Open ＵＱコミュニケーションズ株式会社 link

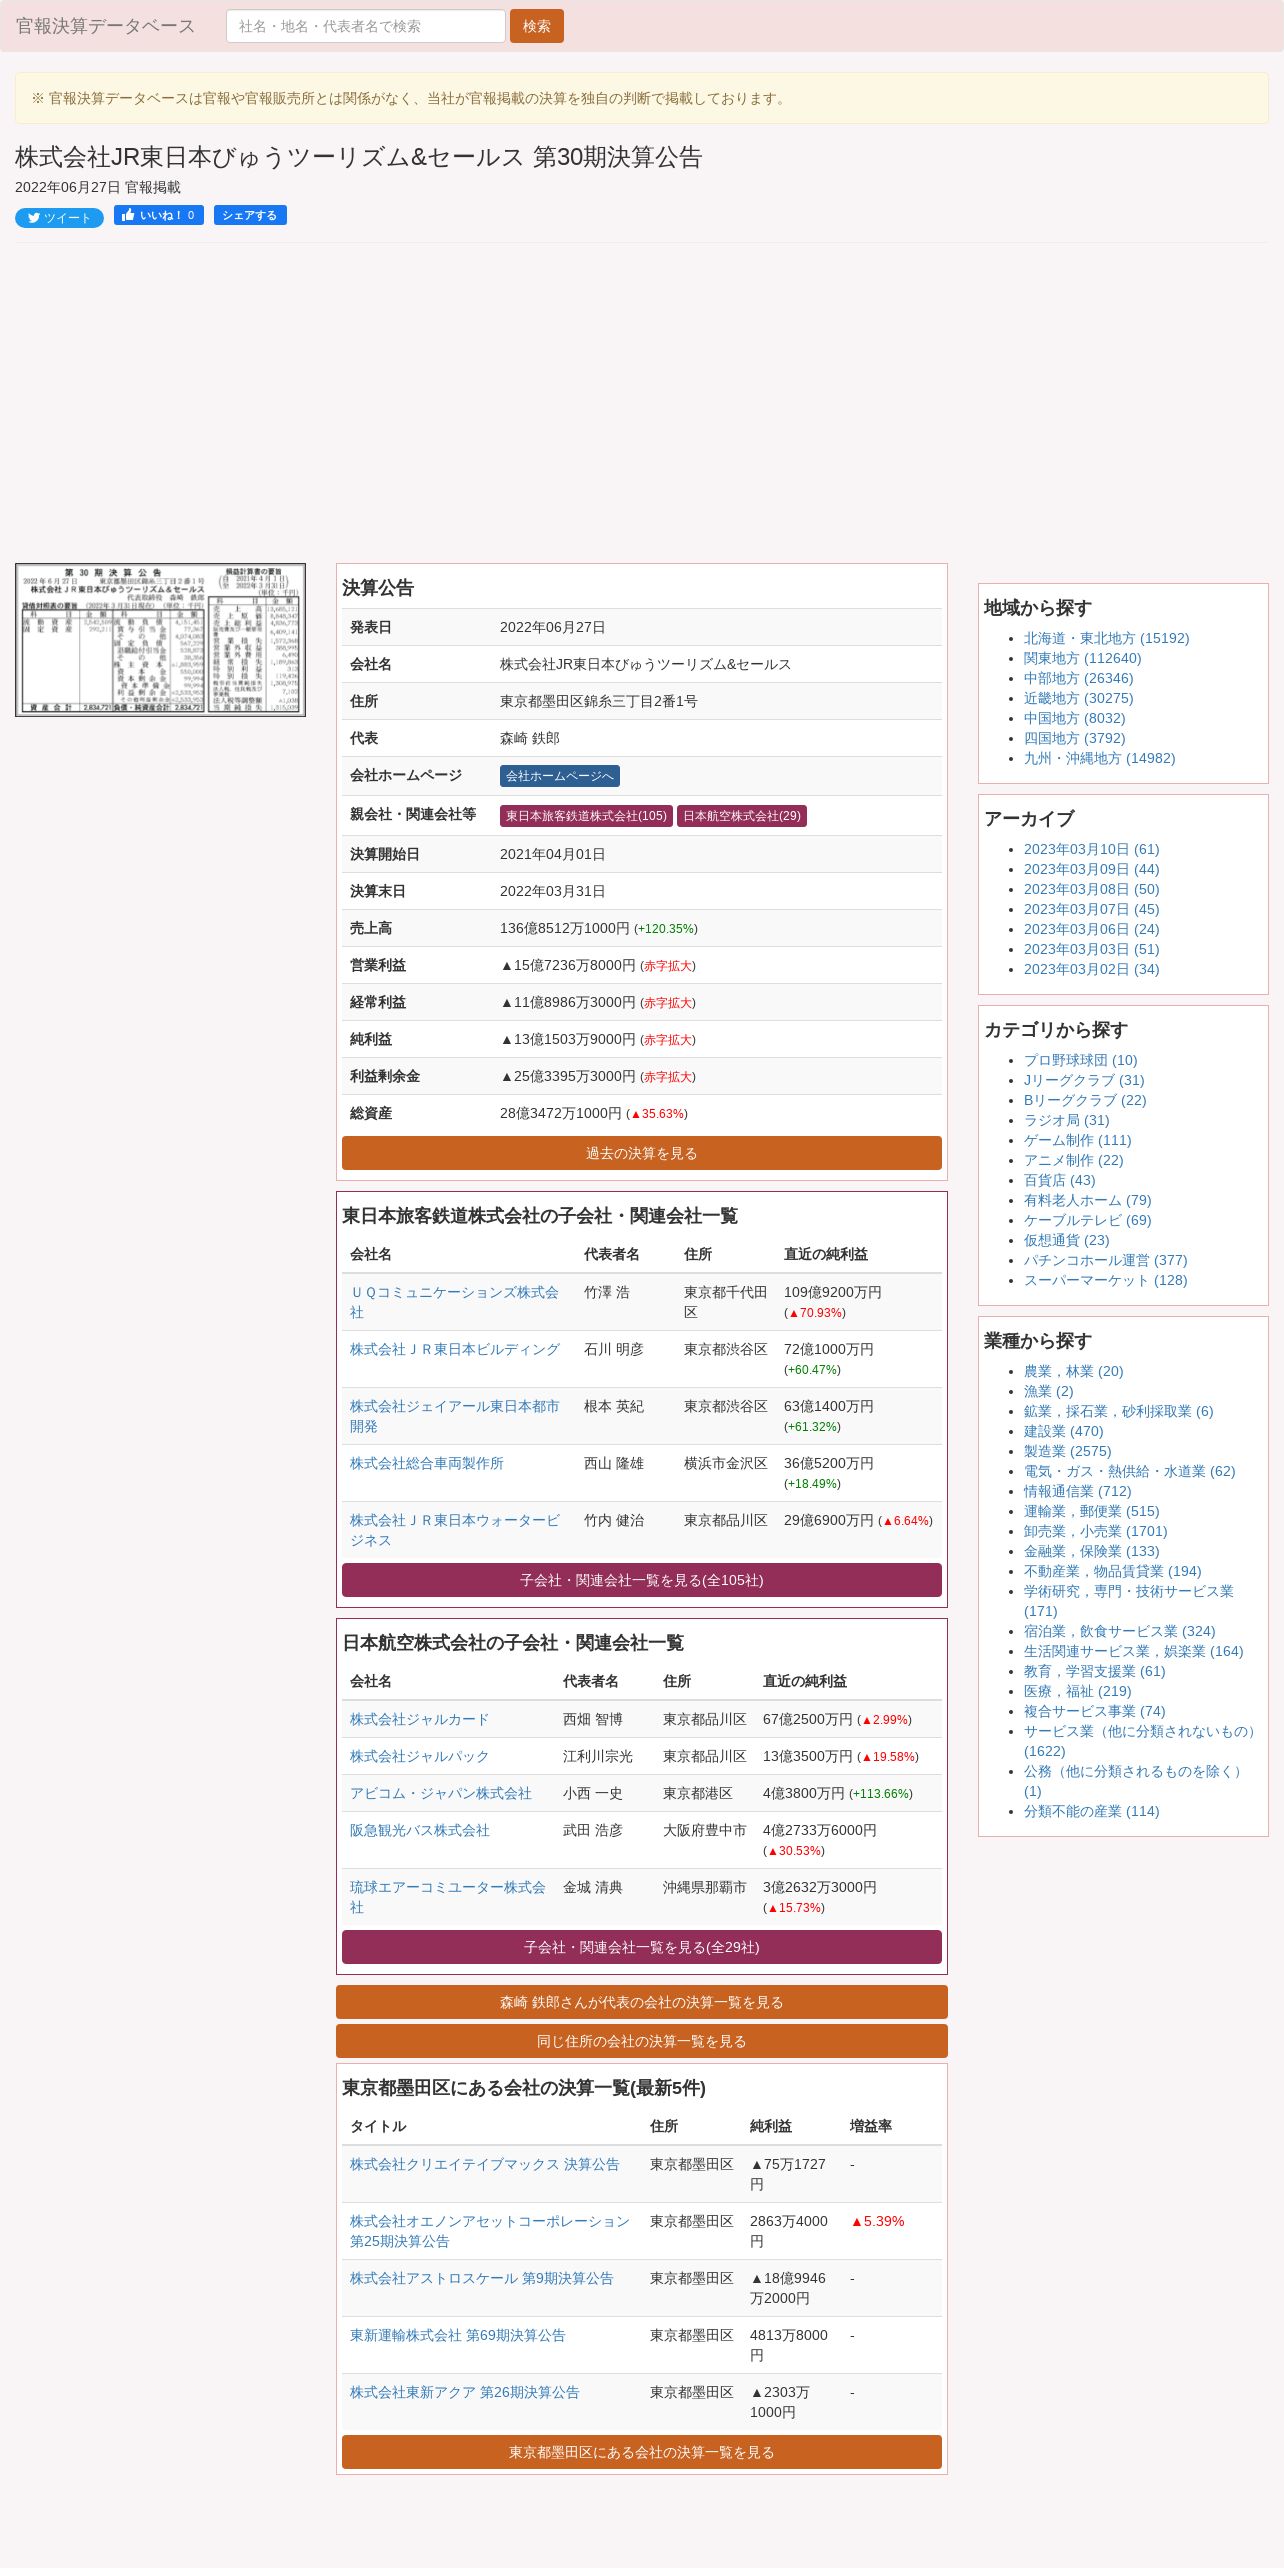tap(454, 1302)
